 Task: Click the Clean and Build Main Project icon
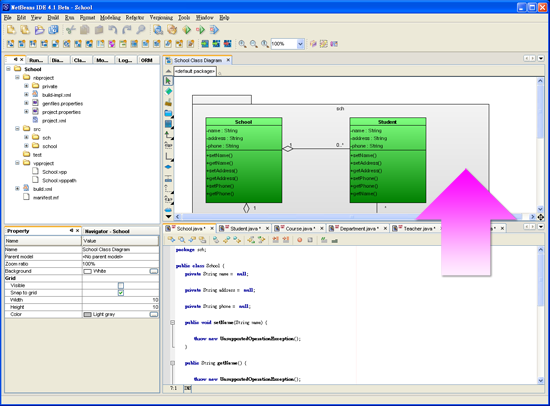(x=172, y=30)
